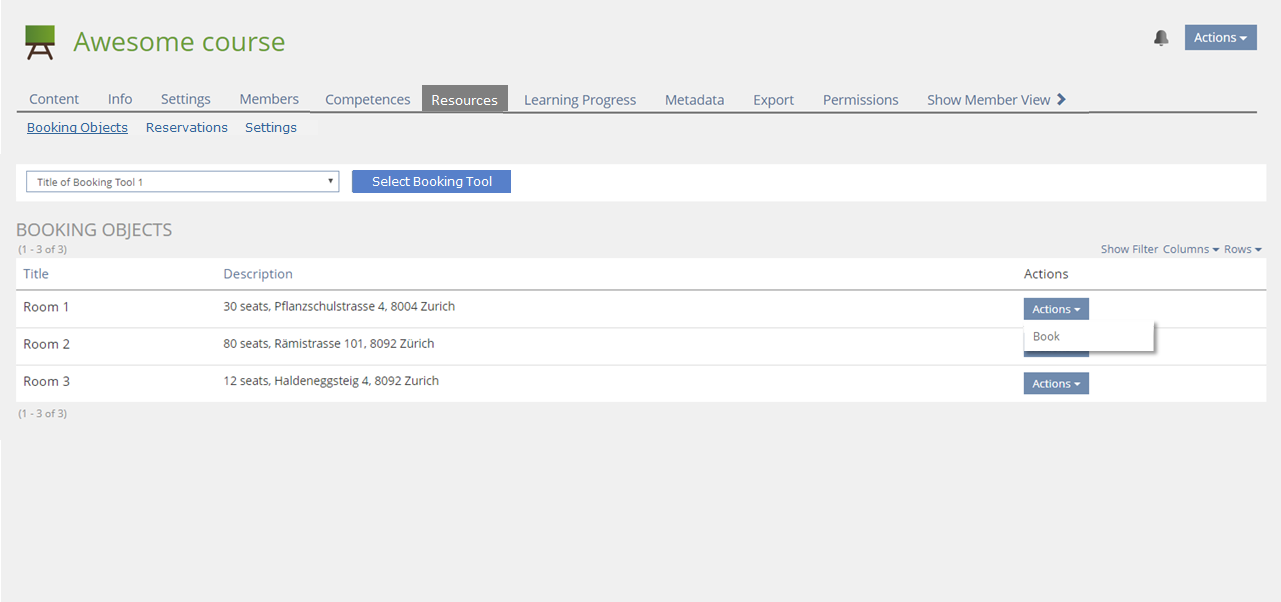
Task: Open the Rows dropdown
Action: coord(1242,249)
